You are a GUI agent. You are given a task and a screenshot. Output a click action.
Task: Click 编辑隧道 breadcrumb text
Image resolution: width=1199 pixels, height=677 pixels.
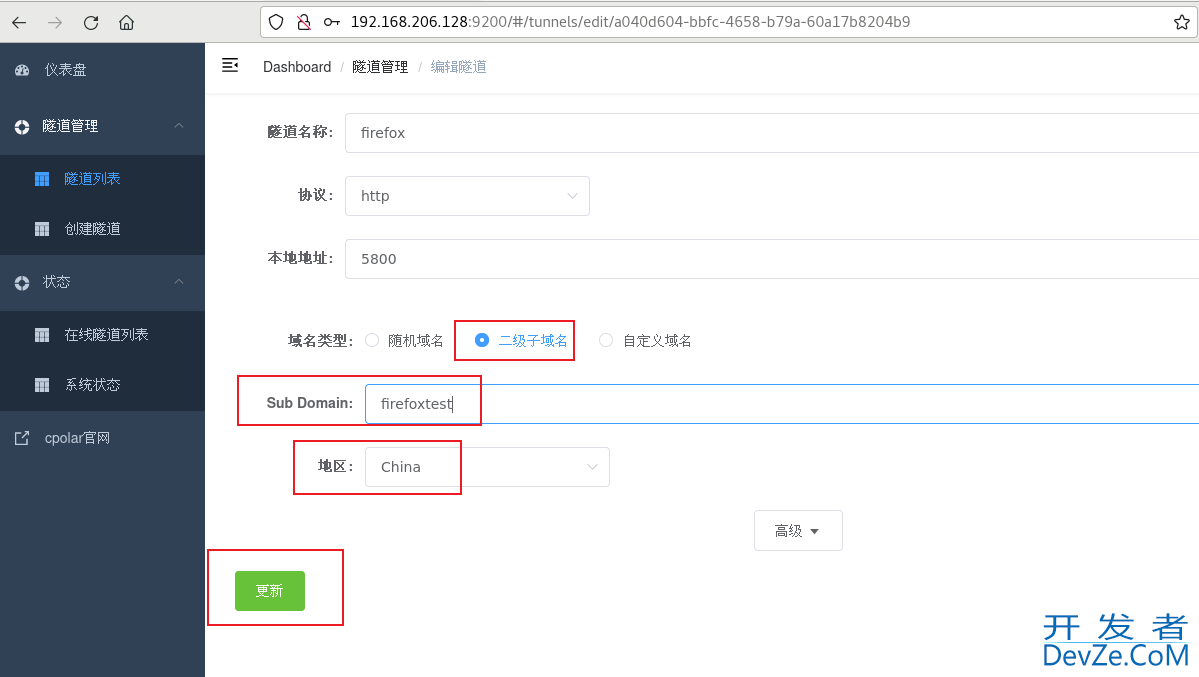click(458, 67)
